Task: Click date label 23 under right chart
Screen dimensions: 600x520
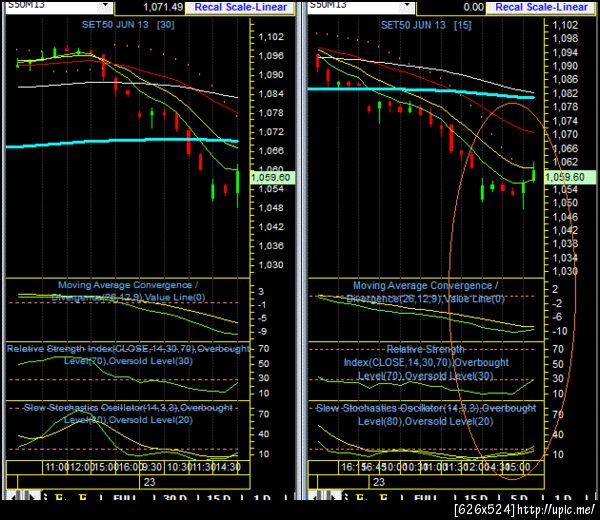Action: tap(379, 482)
